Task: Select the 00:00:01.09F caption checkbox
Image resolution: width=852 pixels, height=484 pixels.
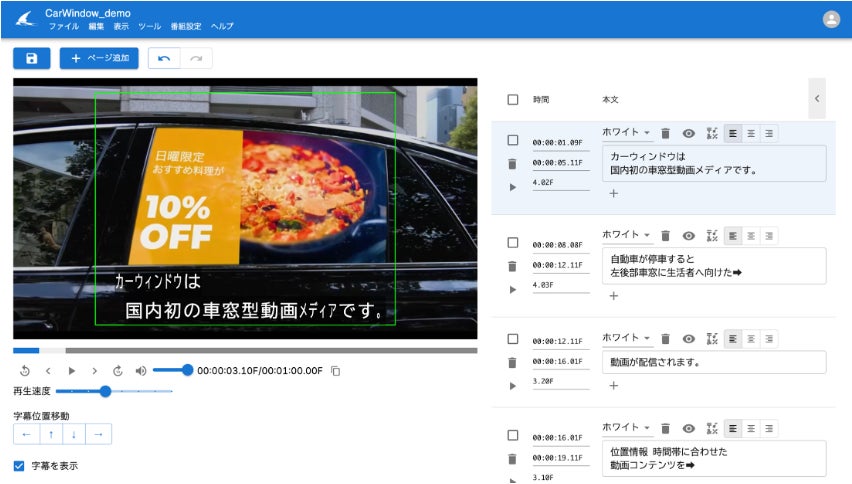Action: pos(512,140)
